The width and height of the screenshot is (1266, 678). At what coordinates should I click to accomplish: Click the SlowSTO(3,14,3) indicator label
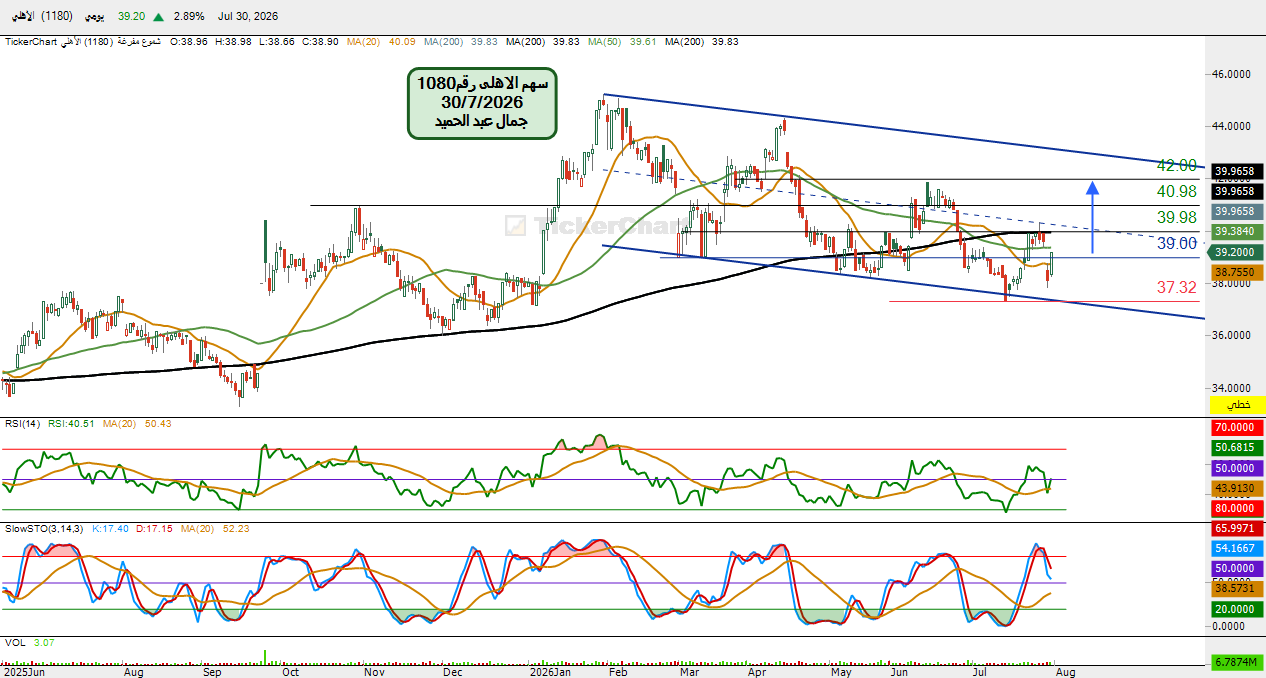(x=45, y=528)
